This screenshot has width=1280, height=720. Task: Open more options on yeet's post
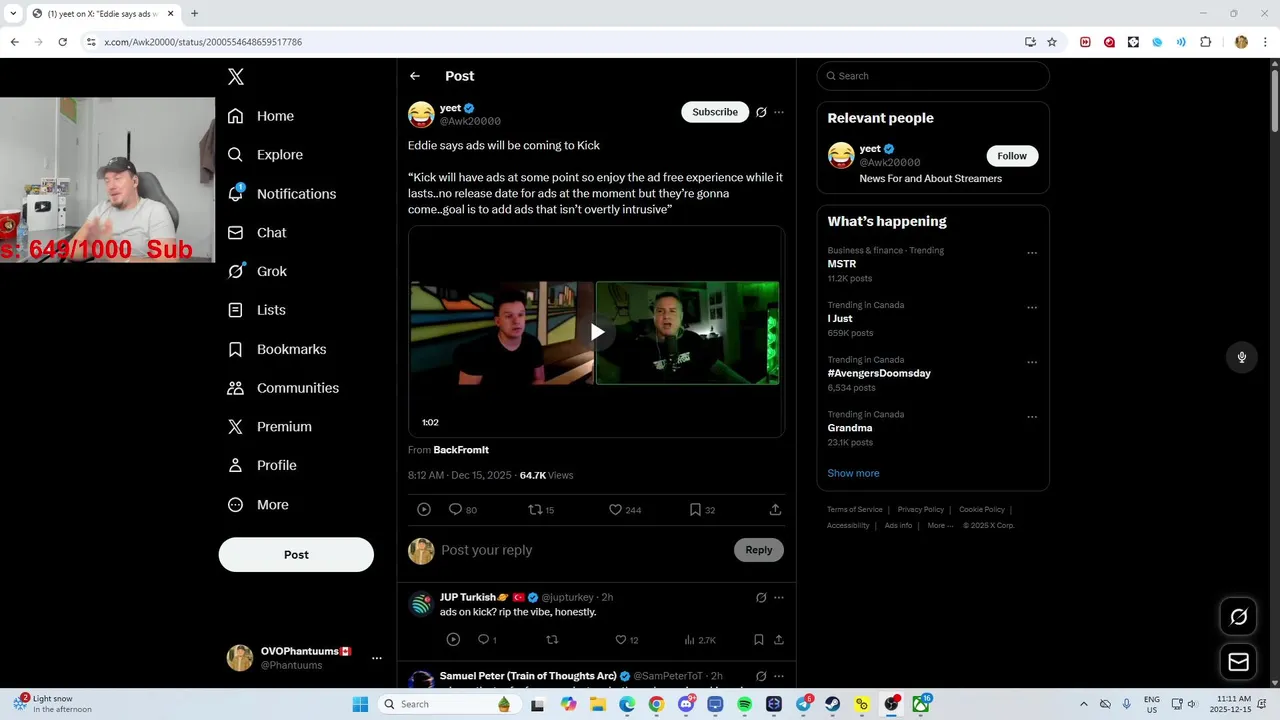click(x=779, y=112)
